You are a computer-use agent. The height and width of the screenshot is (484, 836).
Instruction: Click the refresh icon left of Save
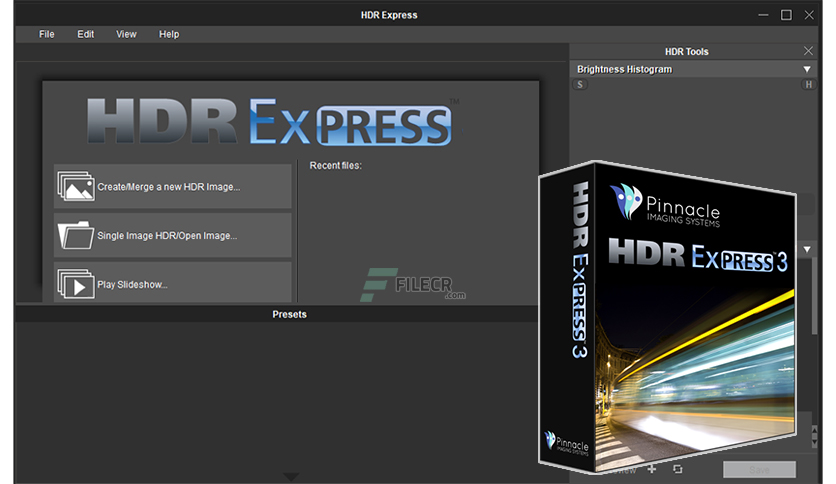677,469
